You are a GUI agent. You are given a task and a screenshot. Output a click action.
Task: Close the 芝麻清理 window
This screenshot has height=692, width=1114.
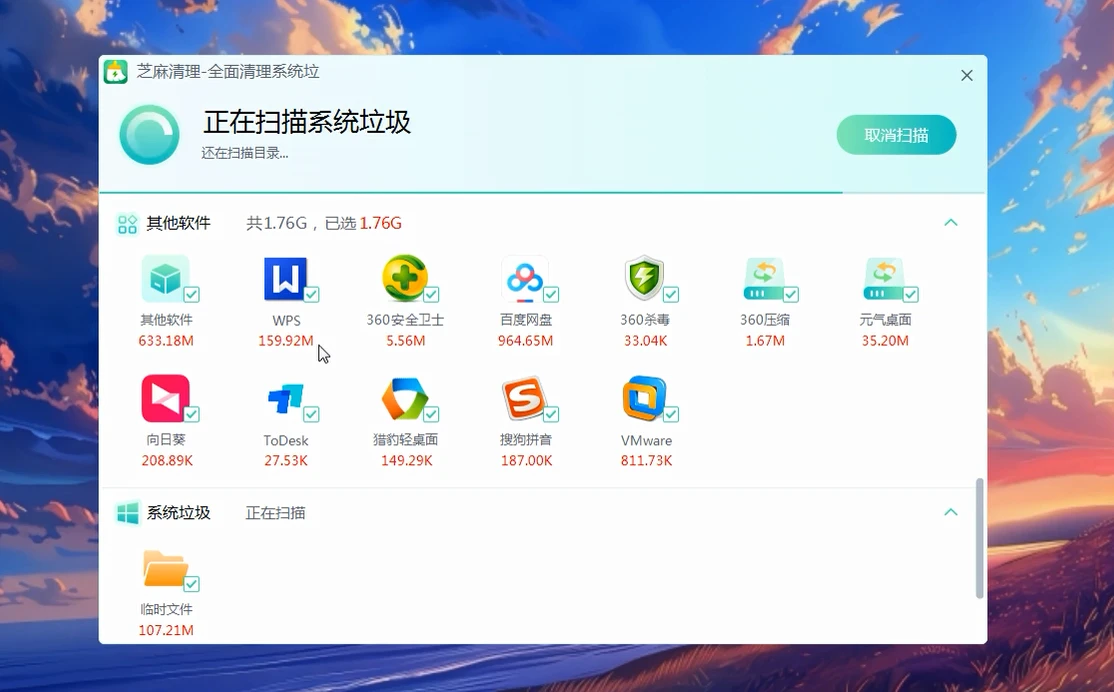966,75
